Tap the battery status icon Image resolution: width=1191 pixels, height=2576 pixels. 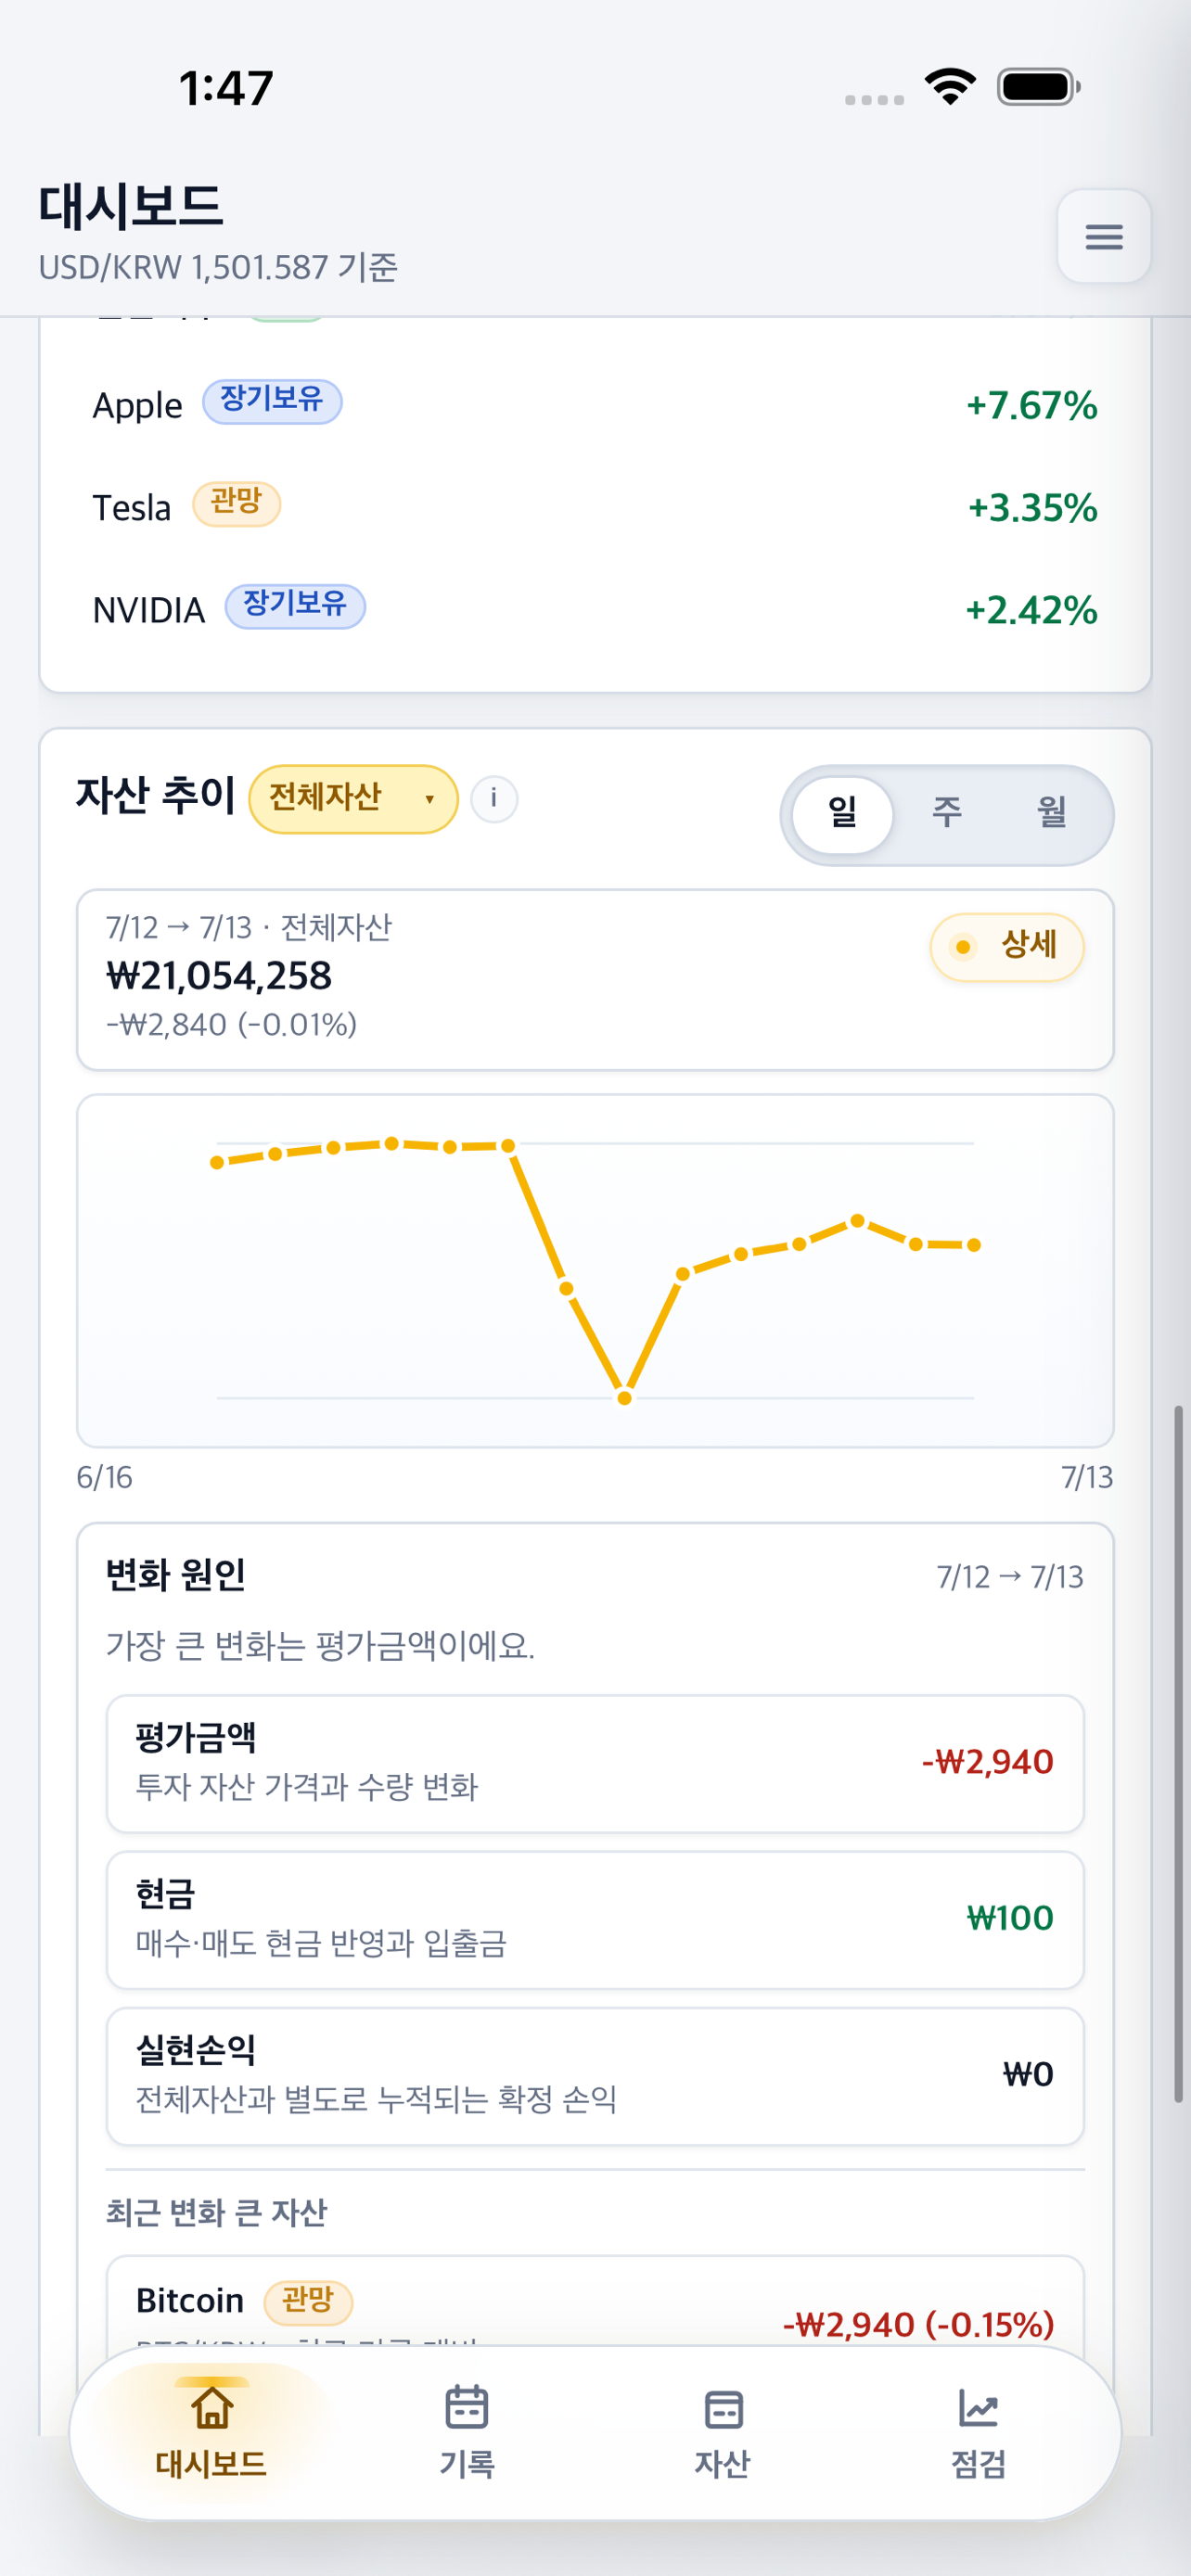1039,87
